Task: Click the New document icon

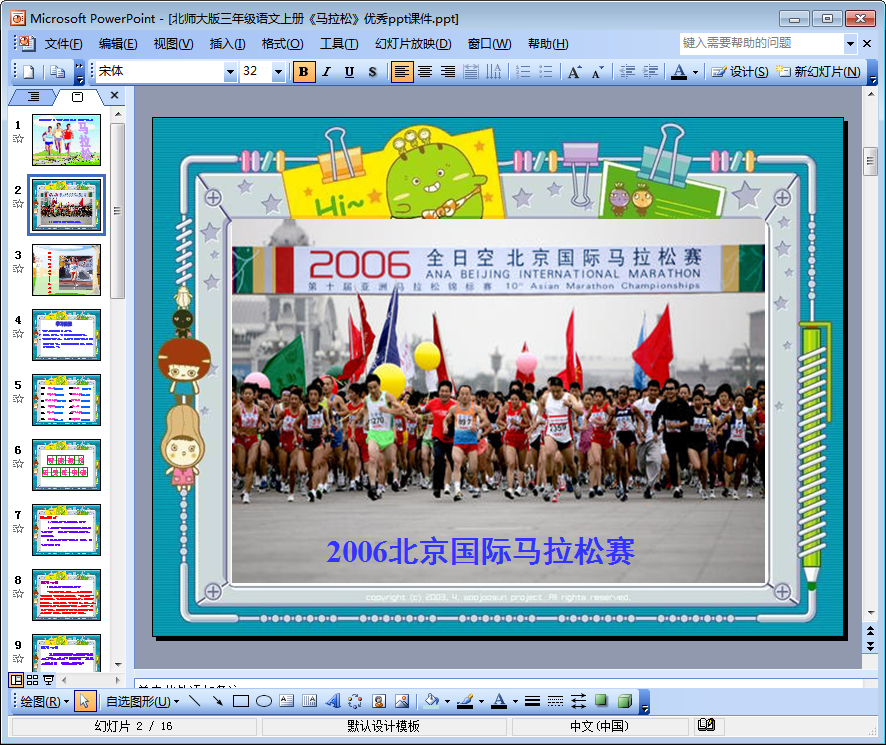Action: tap(28, 72)
